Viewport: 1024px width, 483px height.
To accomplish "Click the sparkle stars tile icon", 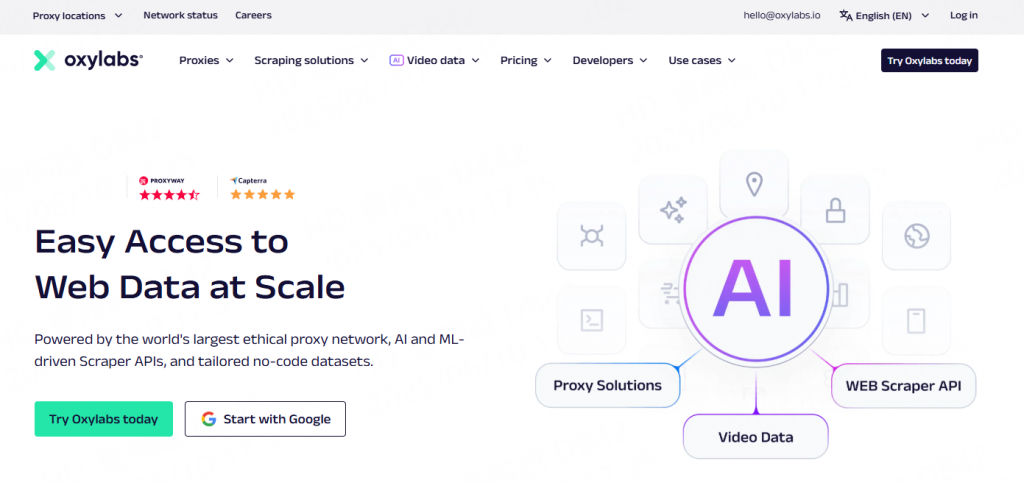I will (673, 210).
